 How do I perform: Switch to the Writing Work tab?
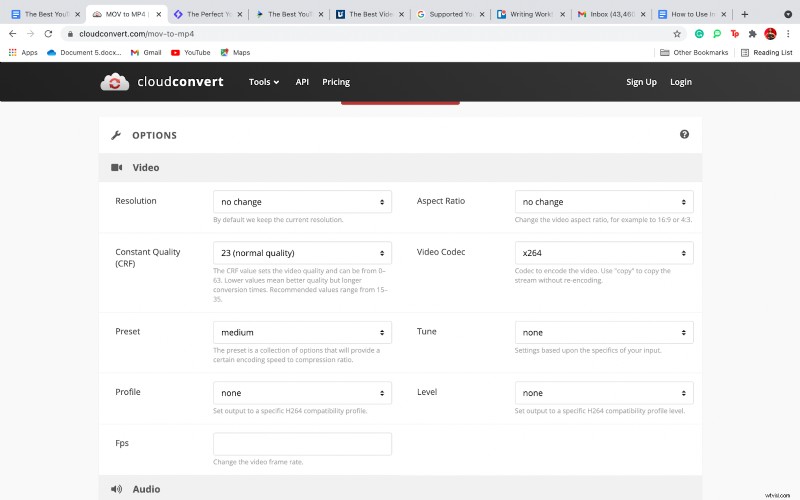coord(531,14)
